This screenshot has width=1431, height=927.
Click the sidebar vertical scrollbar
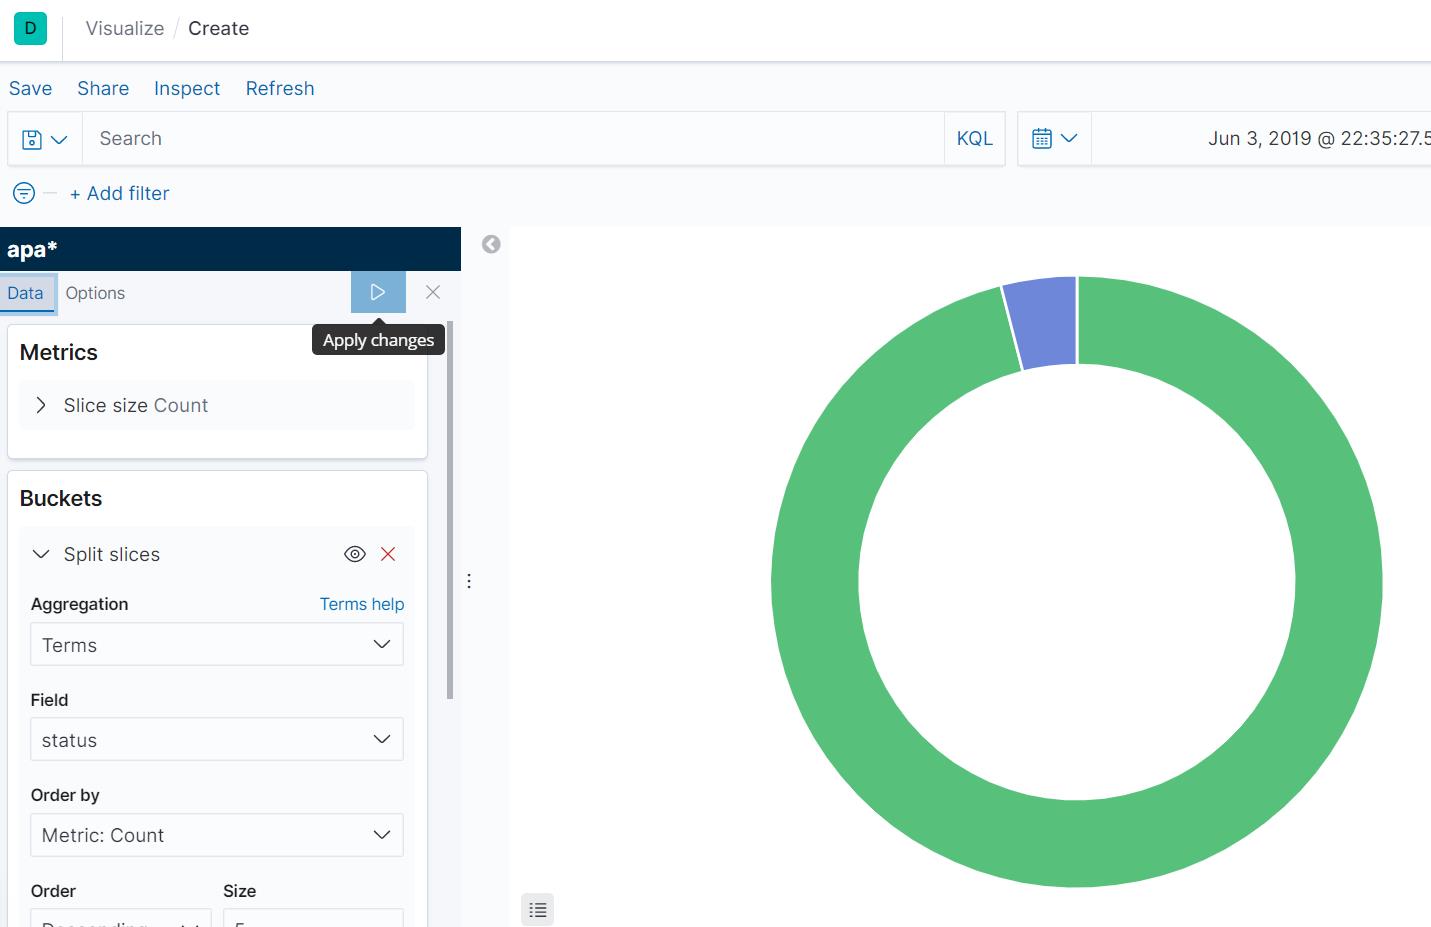point(450,510)
